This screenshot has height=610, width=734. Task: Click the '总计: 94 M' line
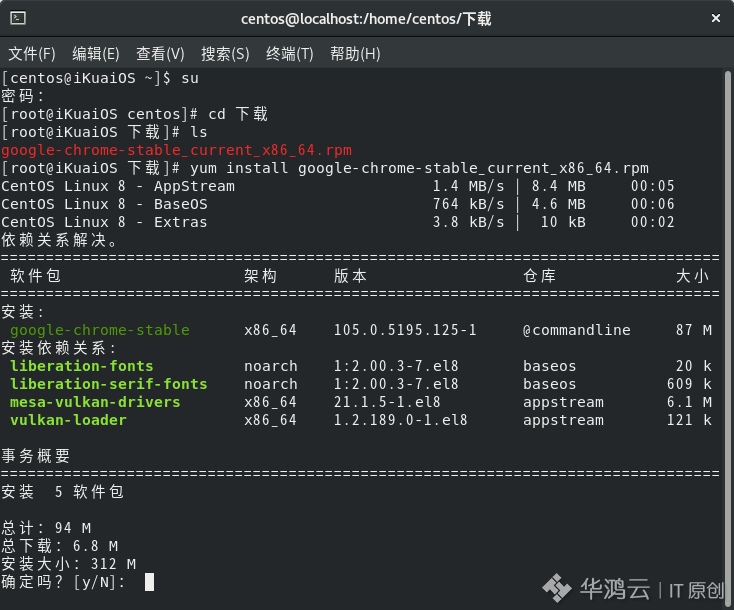[x=46, y=528]
